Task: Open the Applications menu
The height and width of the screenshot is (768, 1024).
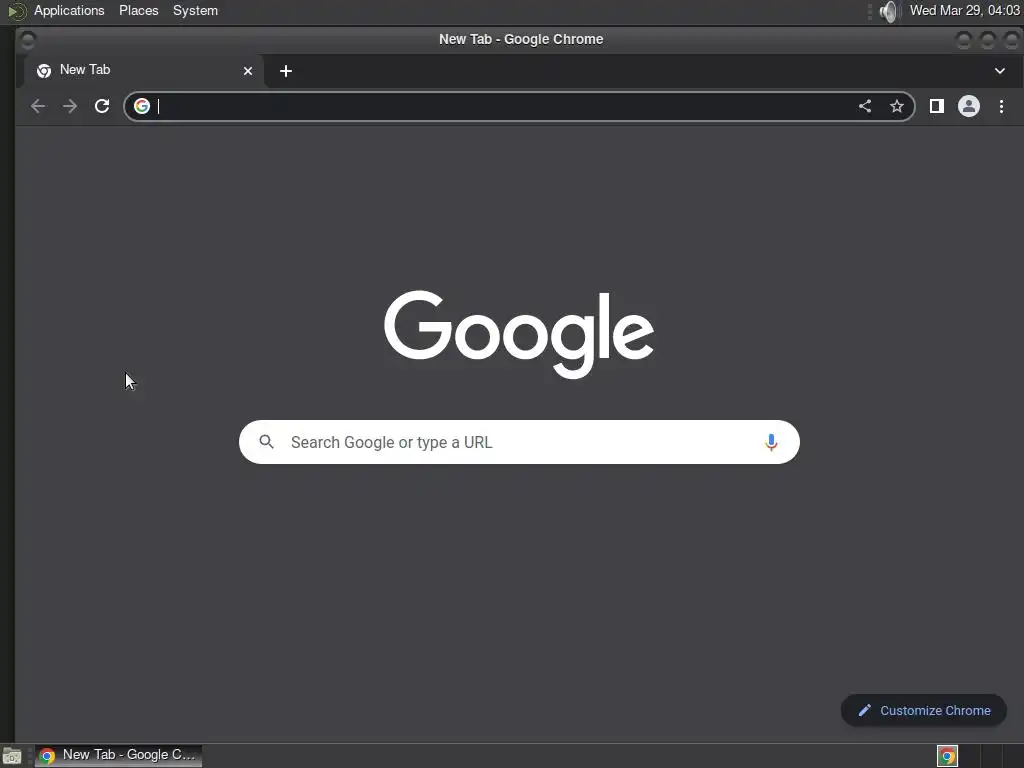Action: [x=69, y=10]
